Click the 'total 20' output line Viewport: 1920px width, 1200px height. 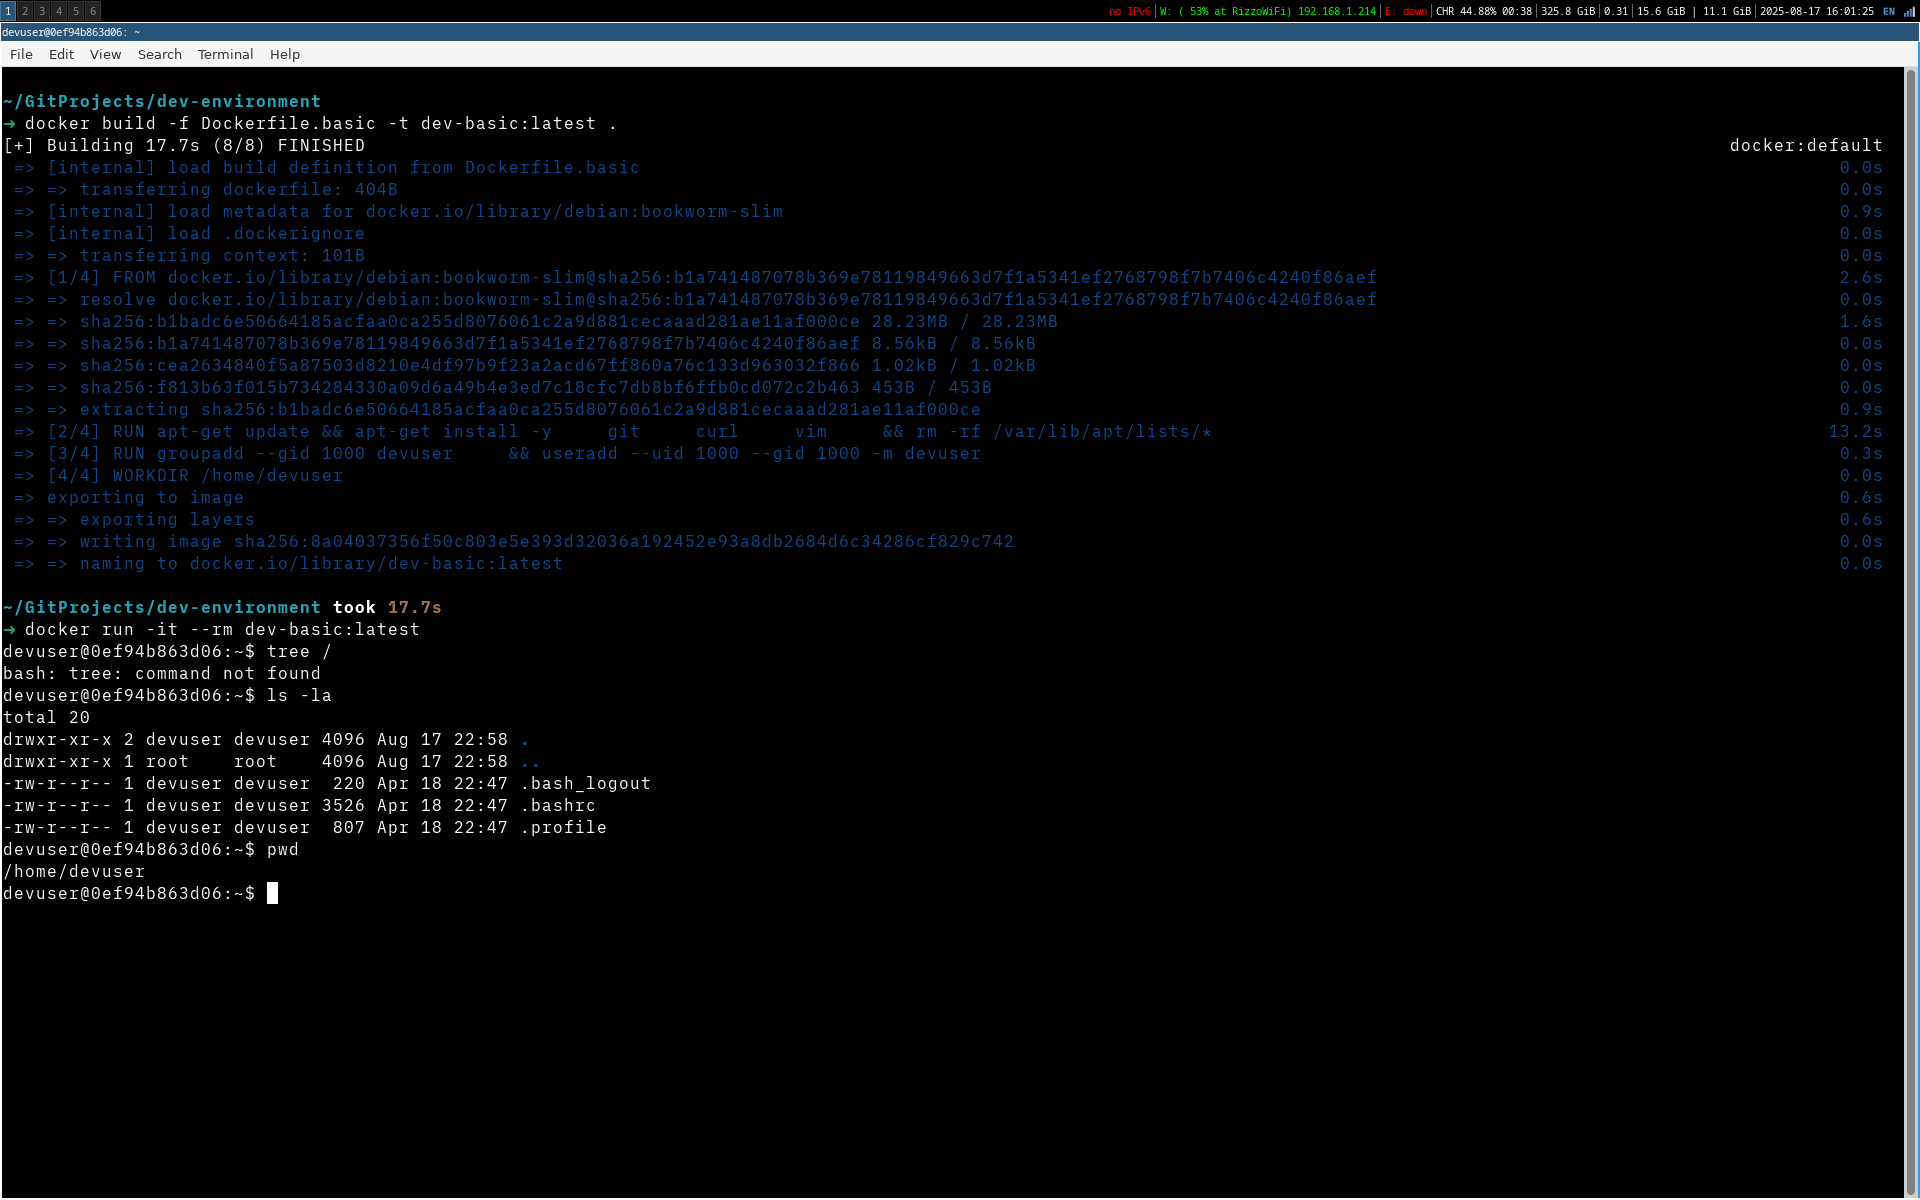tap(46, 718)
